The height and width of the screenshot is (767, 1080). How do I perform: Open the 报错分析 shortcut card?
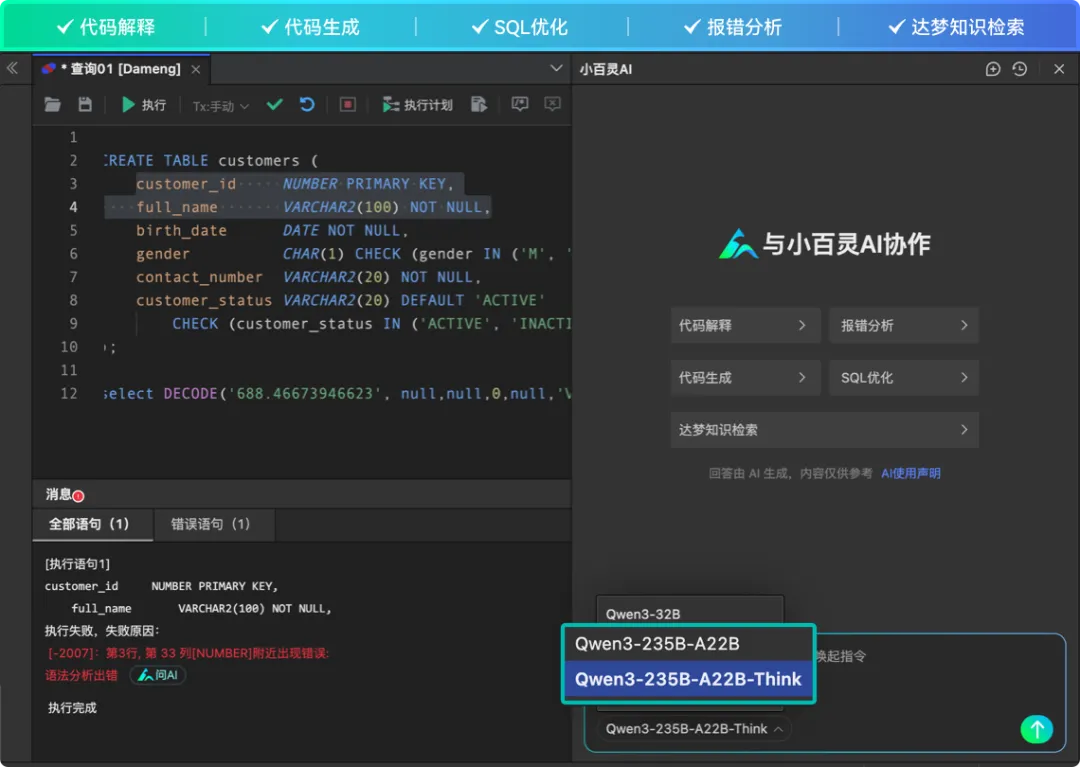pos(904,326)
